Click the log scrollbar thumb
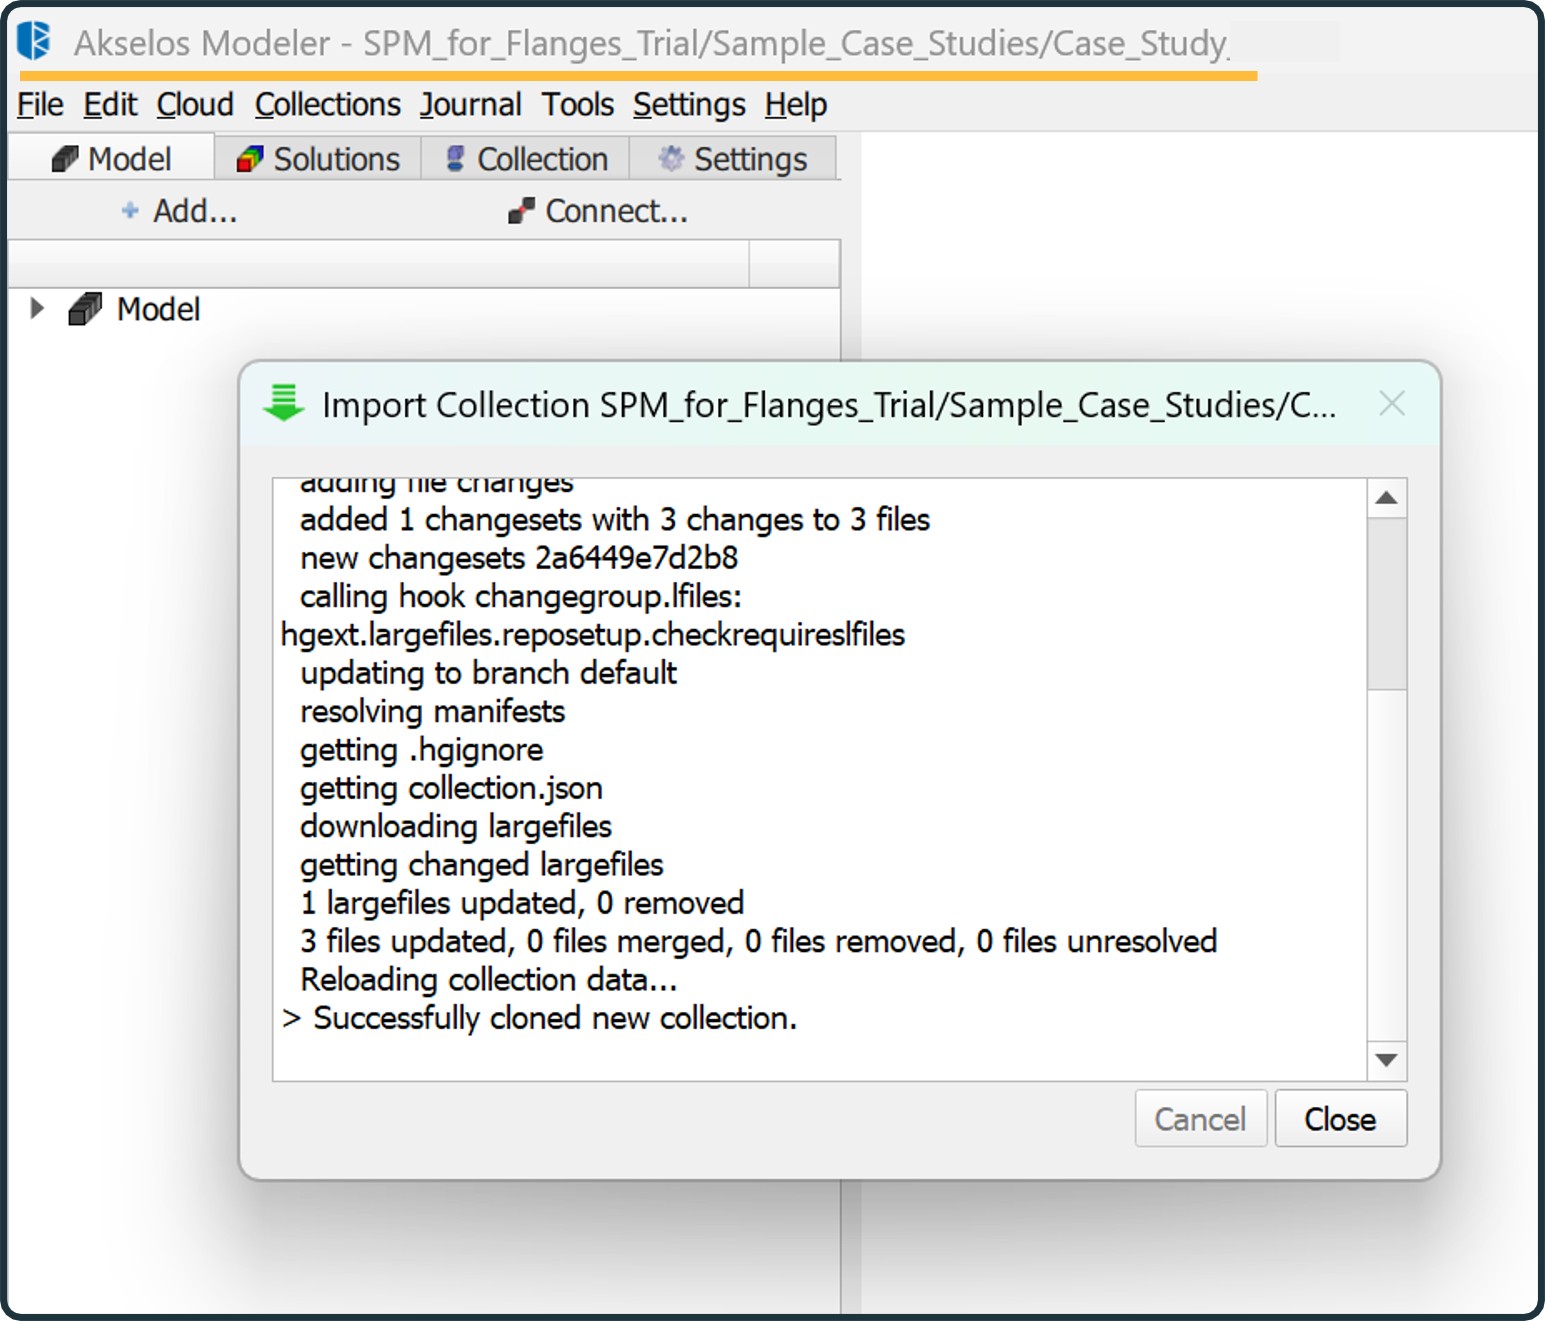The width and height of the screenshot is (1545, 1321). [x=1386, y=603]
